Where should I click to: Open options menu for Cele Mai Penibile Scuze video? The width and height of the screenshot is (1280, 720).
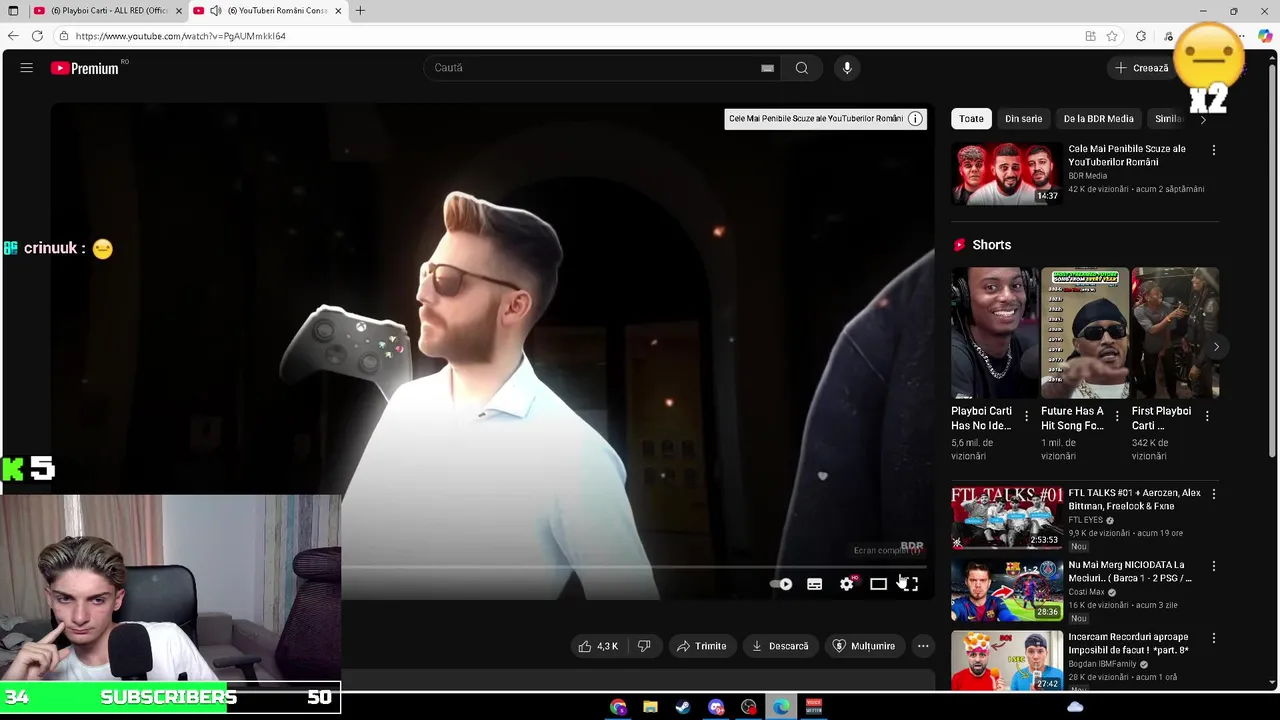(1214, 150)
